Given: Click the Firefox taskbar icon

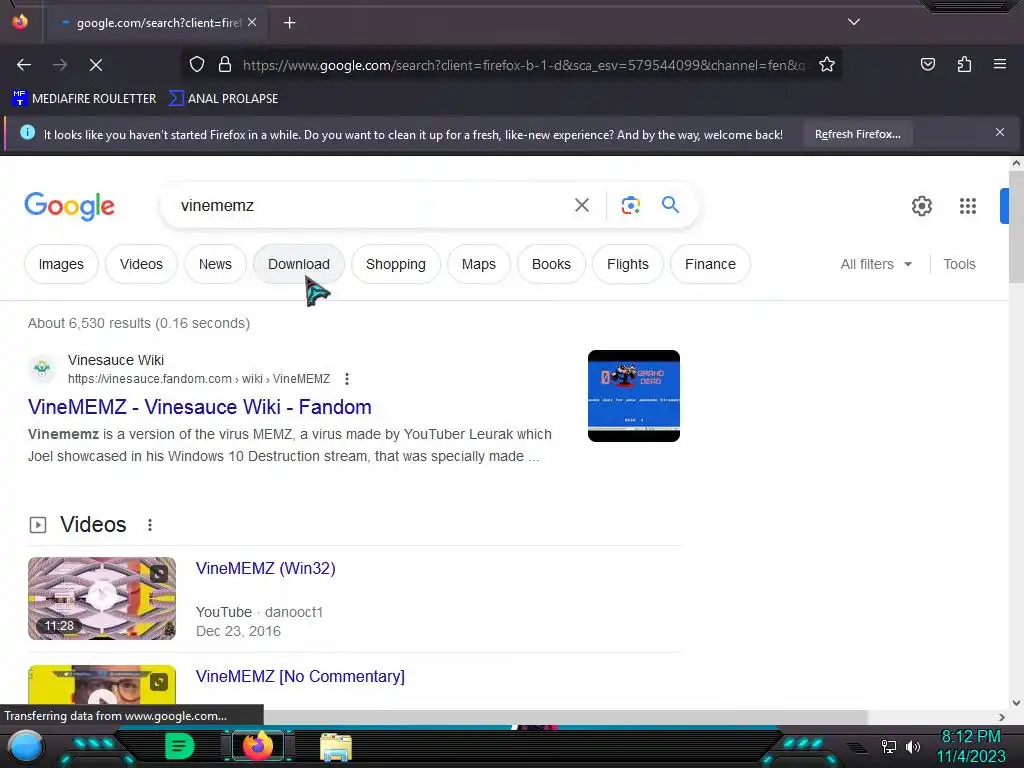Looking at the screenshot, I should click(257, 746).
